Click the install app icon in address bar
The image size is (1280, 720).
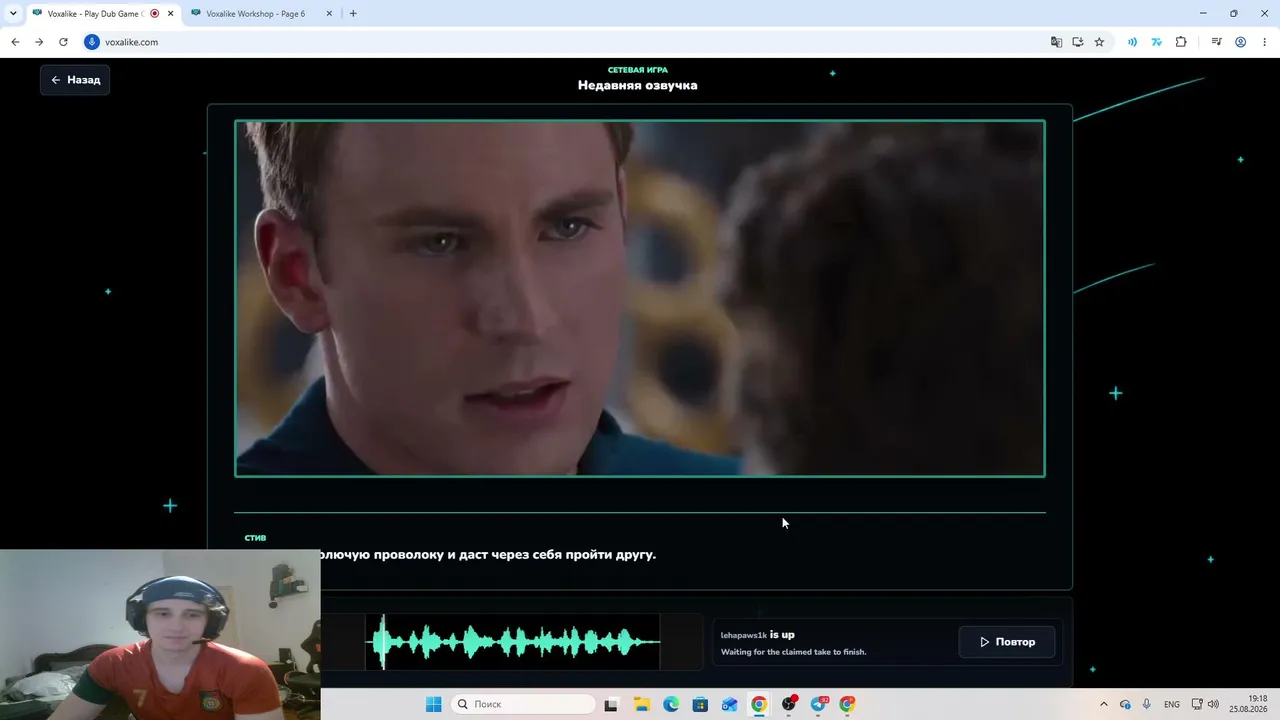(x=1078, y=42)
